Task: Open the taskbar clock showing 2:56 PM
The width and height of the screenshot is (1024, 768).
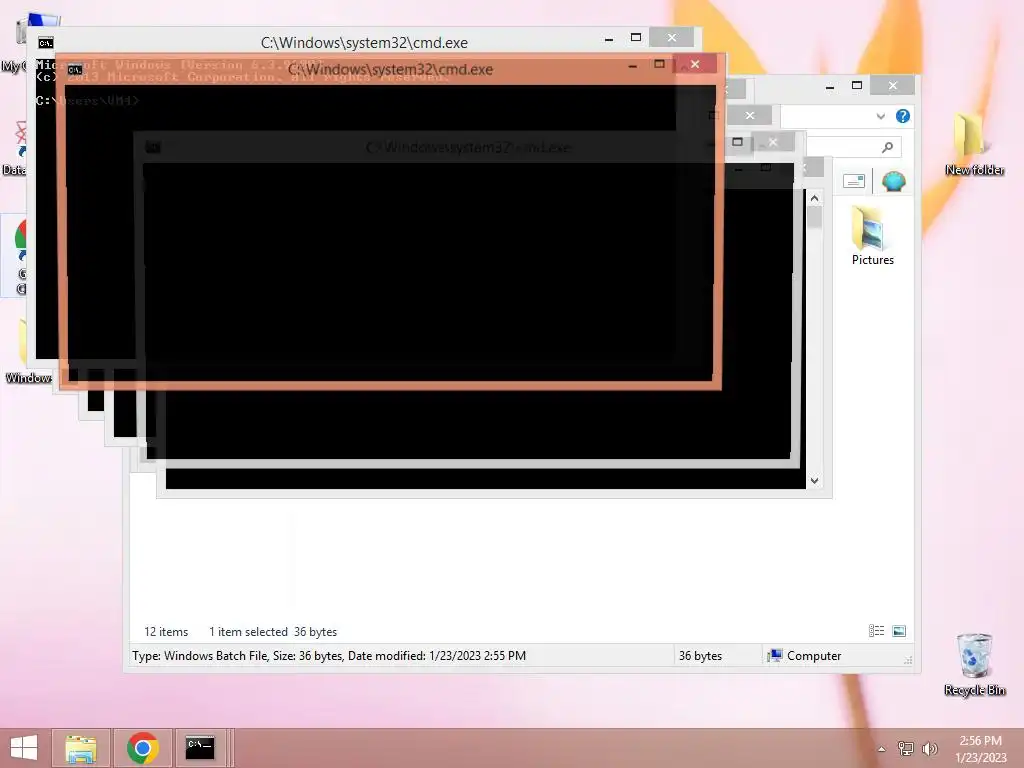Action: (980, 749)
